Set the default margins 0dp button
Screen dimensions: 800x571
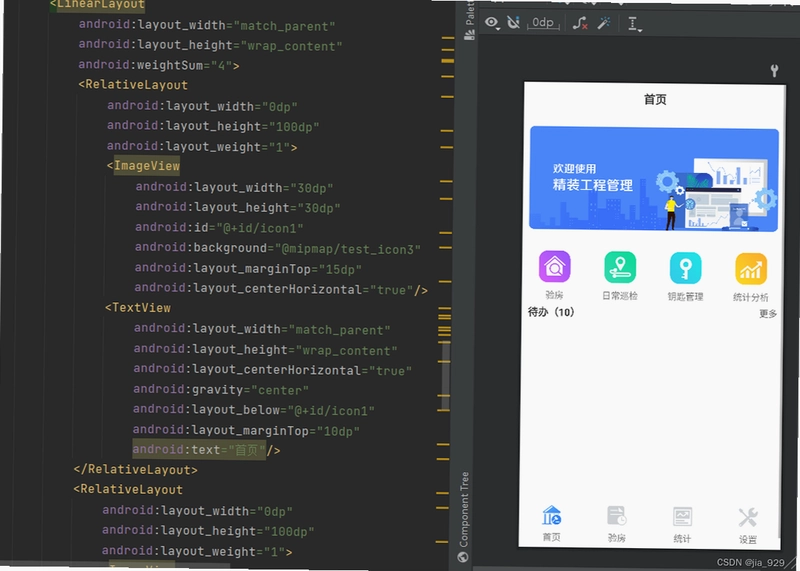point(543,23)
